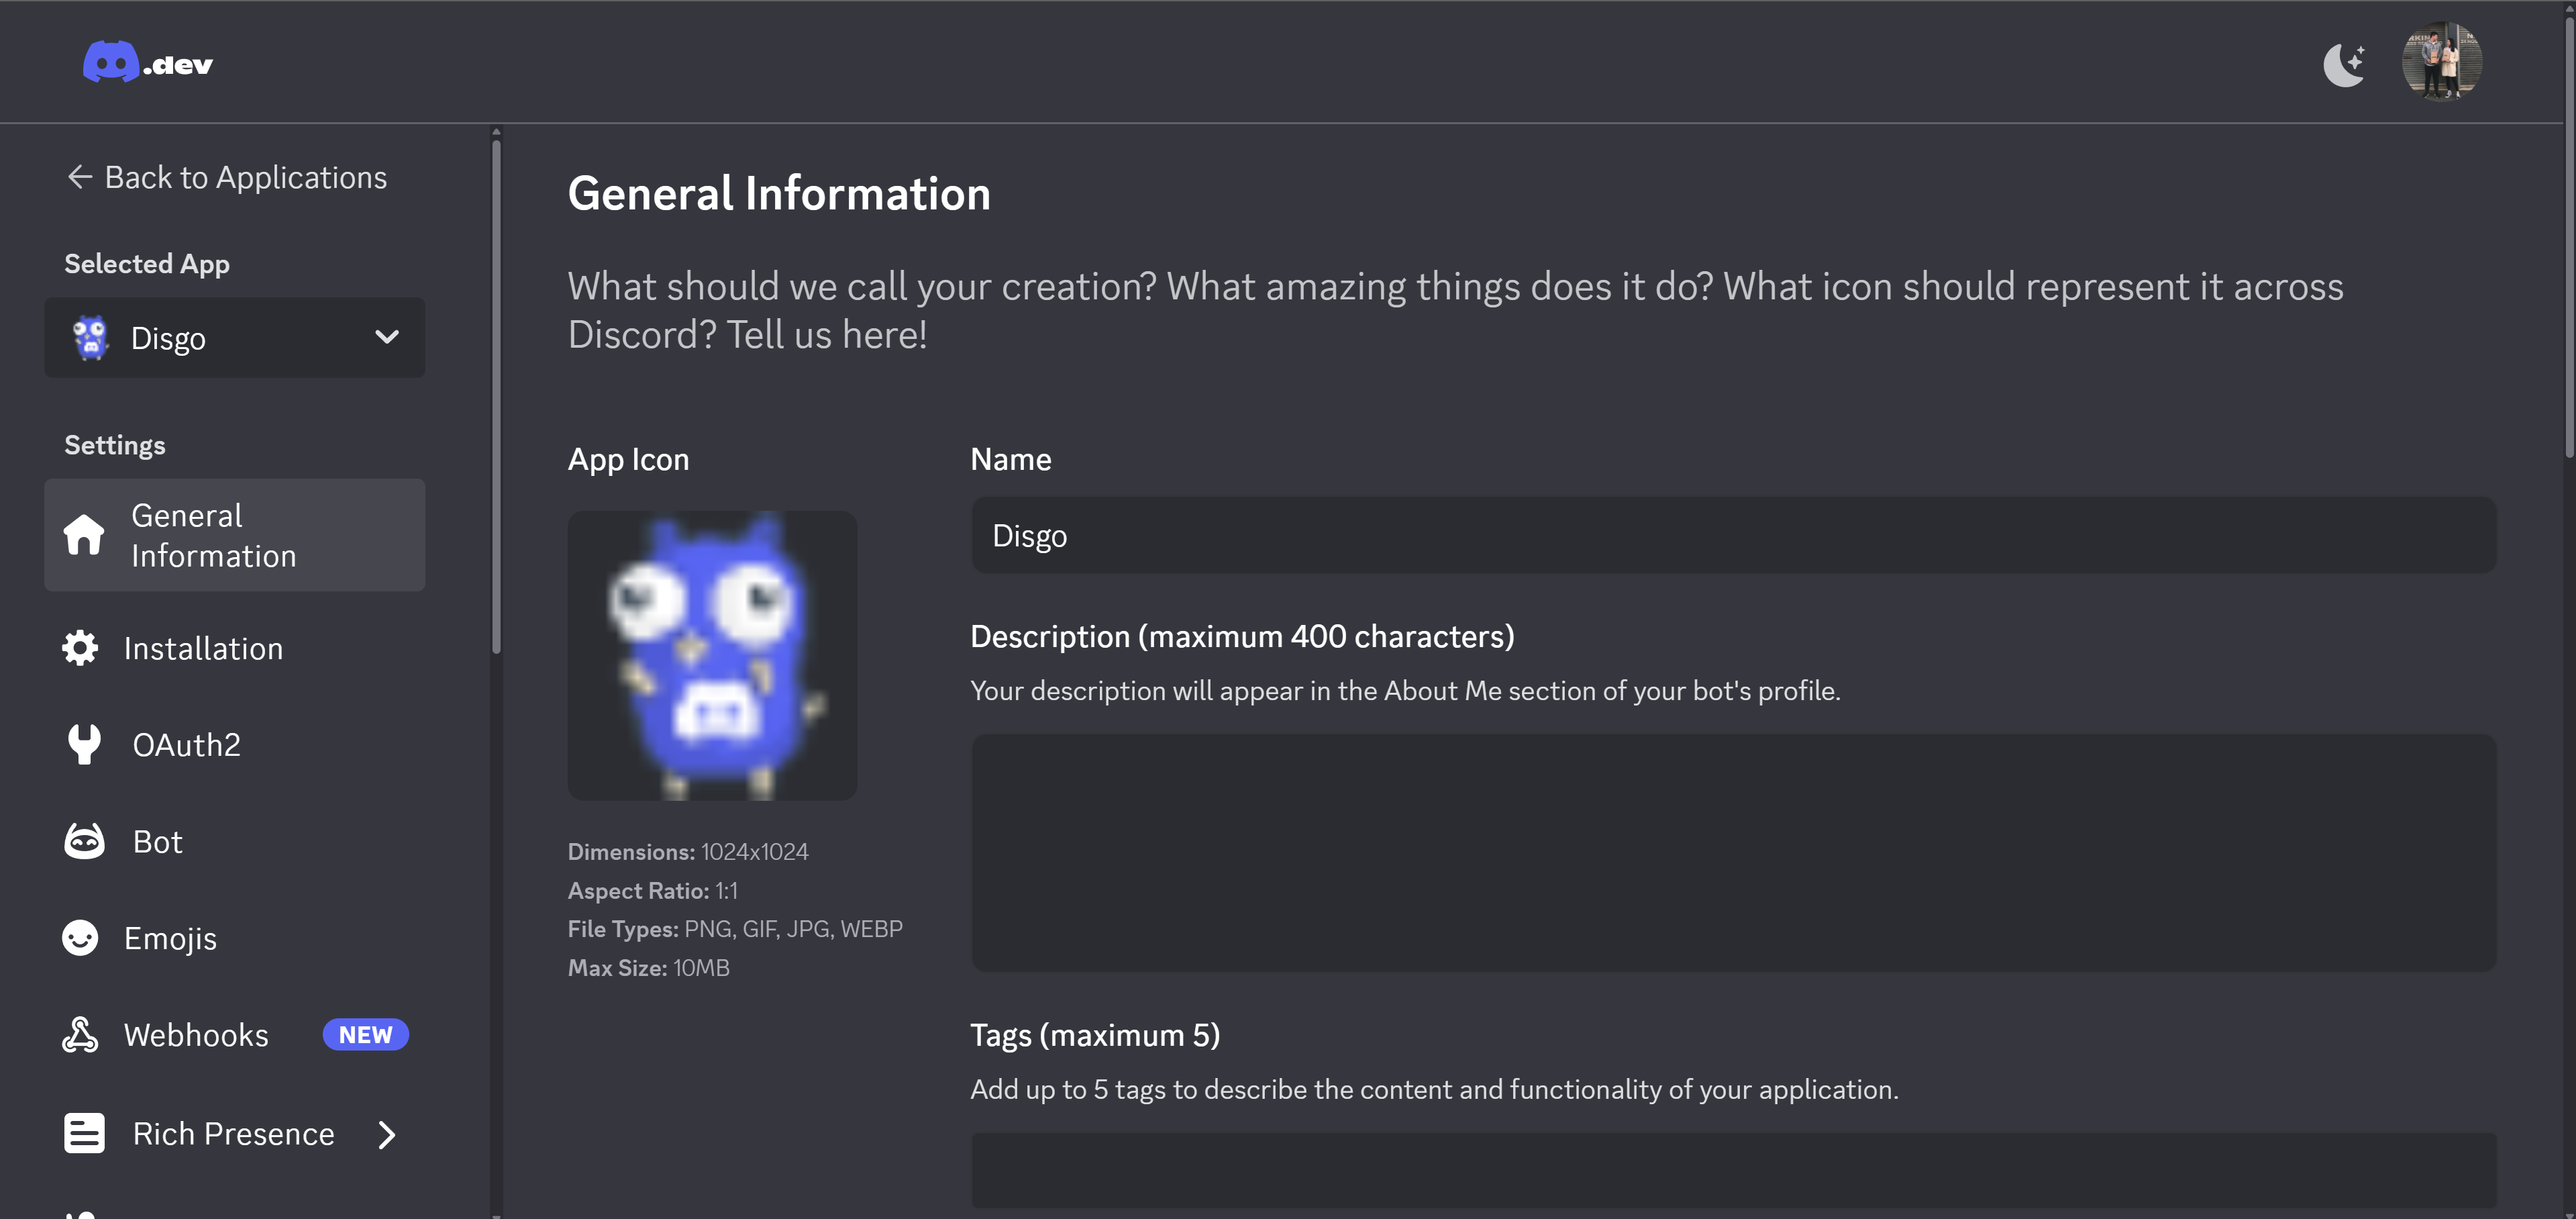This screenshot has width=2576, height=1219.
Task: Click the Discord .dev logo
Action: [148, 63]
